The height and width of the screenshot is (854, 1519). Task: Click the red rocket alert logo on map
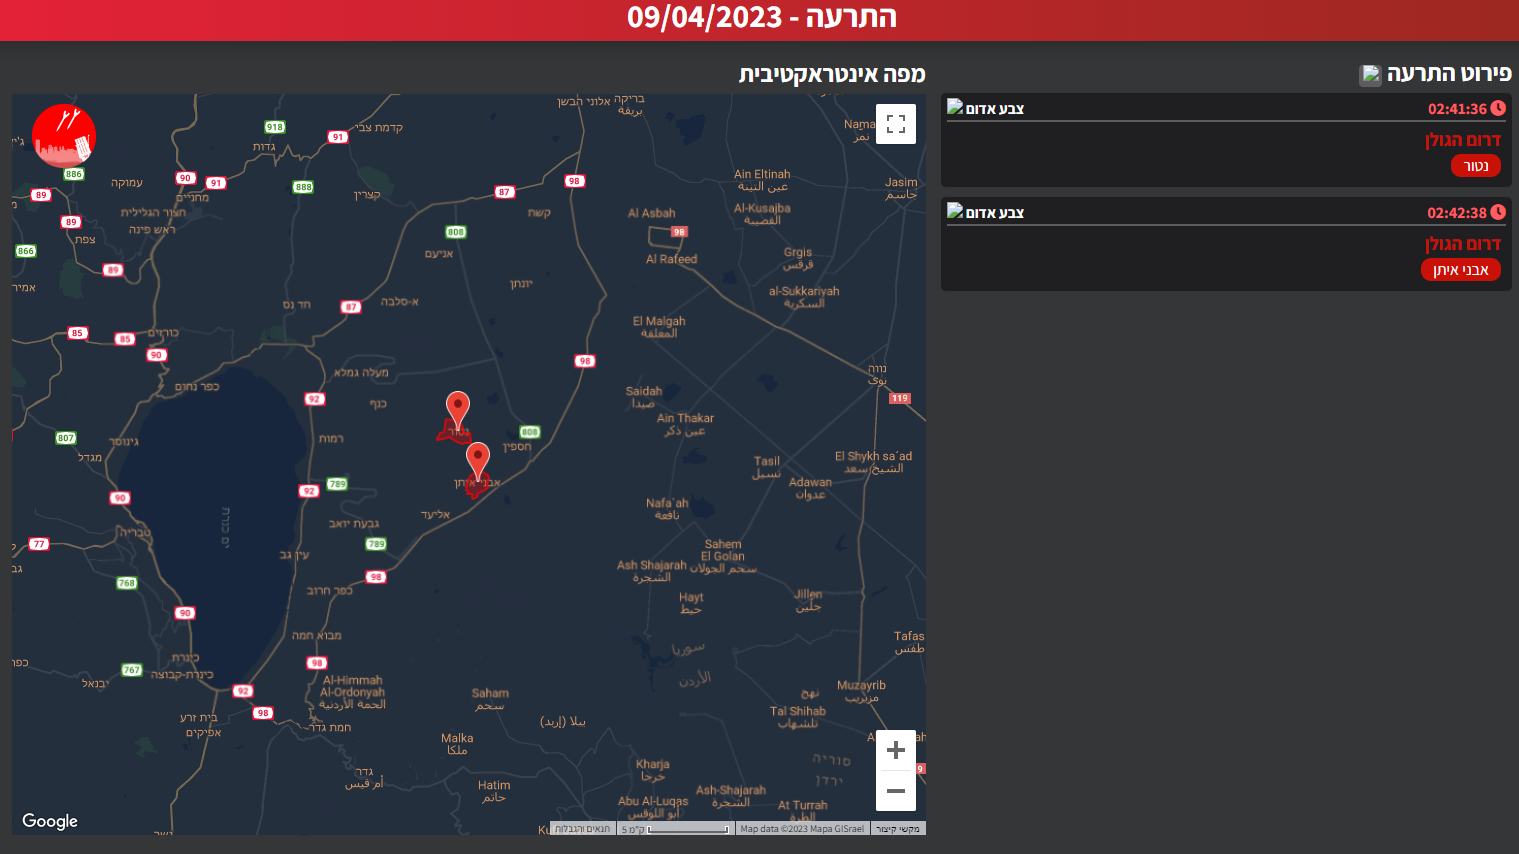[64, 135]
